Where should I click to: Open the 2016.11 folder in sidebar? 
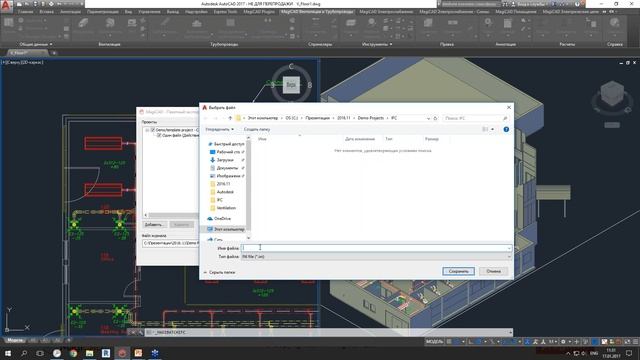pyautogui.click(x=220, y=184)
